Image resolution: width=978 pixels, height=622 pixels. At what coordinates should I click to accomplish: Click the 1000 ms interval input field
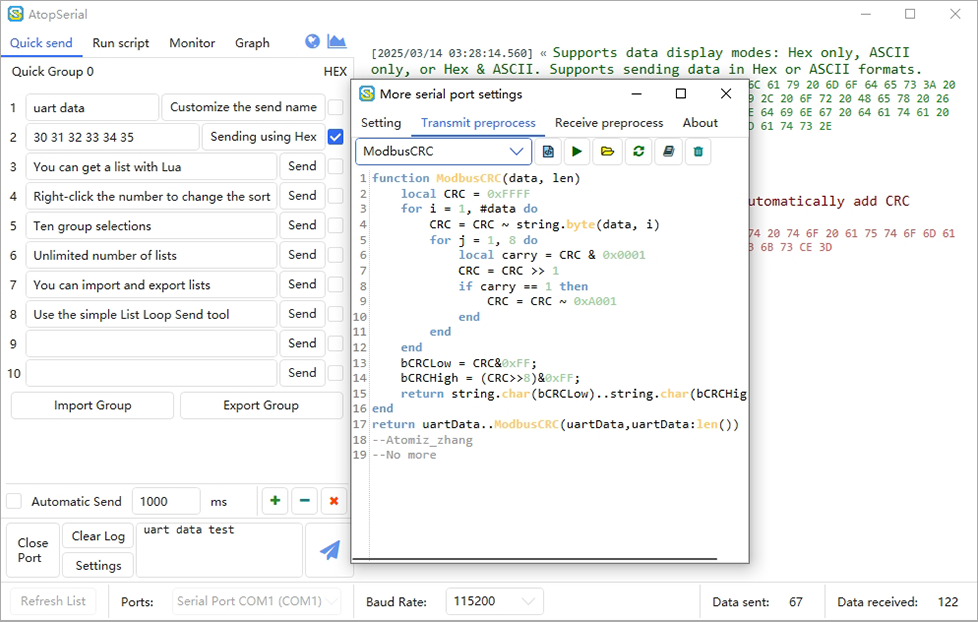coord(166,501)
